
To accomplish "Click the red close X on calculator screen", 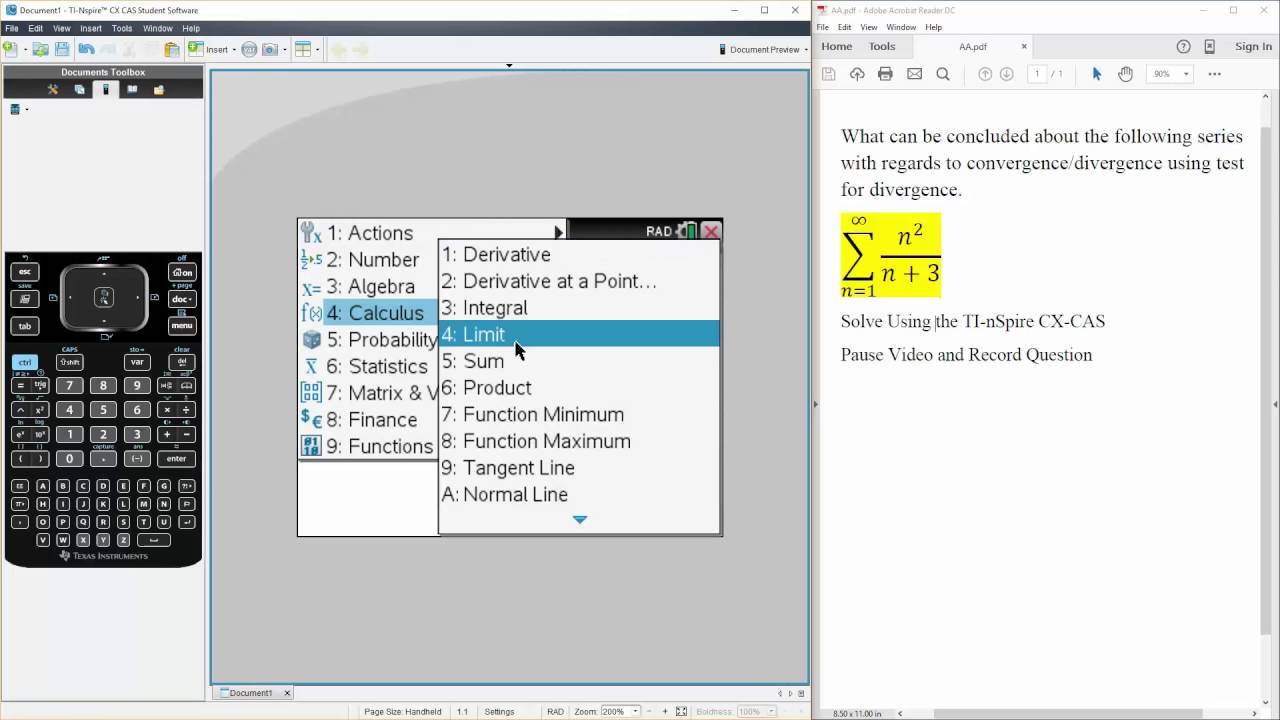I will click(x=711, y=231).
